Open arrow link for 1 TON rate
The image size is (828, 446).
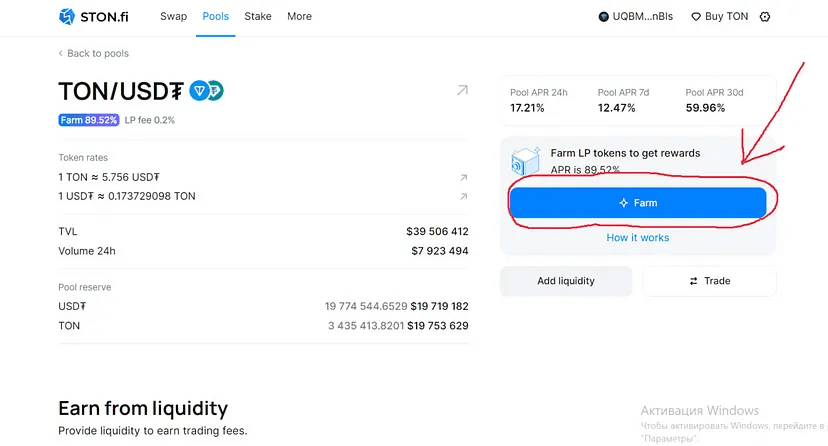464,177
